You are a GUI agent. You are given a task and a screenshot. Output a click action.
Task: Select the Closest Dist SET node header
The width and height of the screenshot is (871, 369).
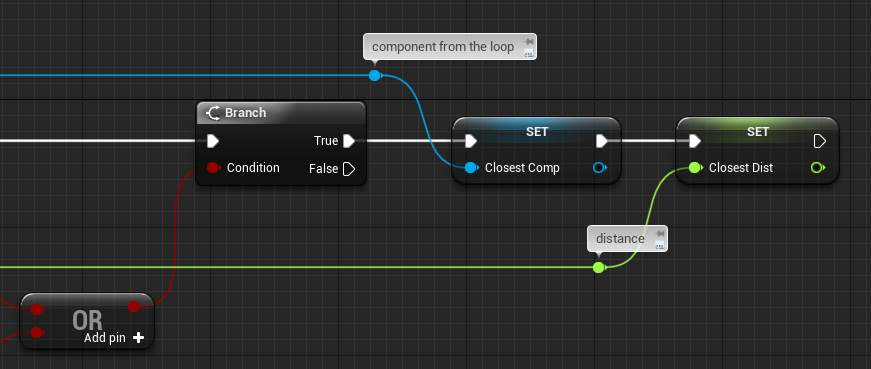point(758,132)
